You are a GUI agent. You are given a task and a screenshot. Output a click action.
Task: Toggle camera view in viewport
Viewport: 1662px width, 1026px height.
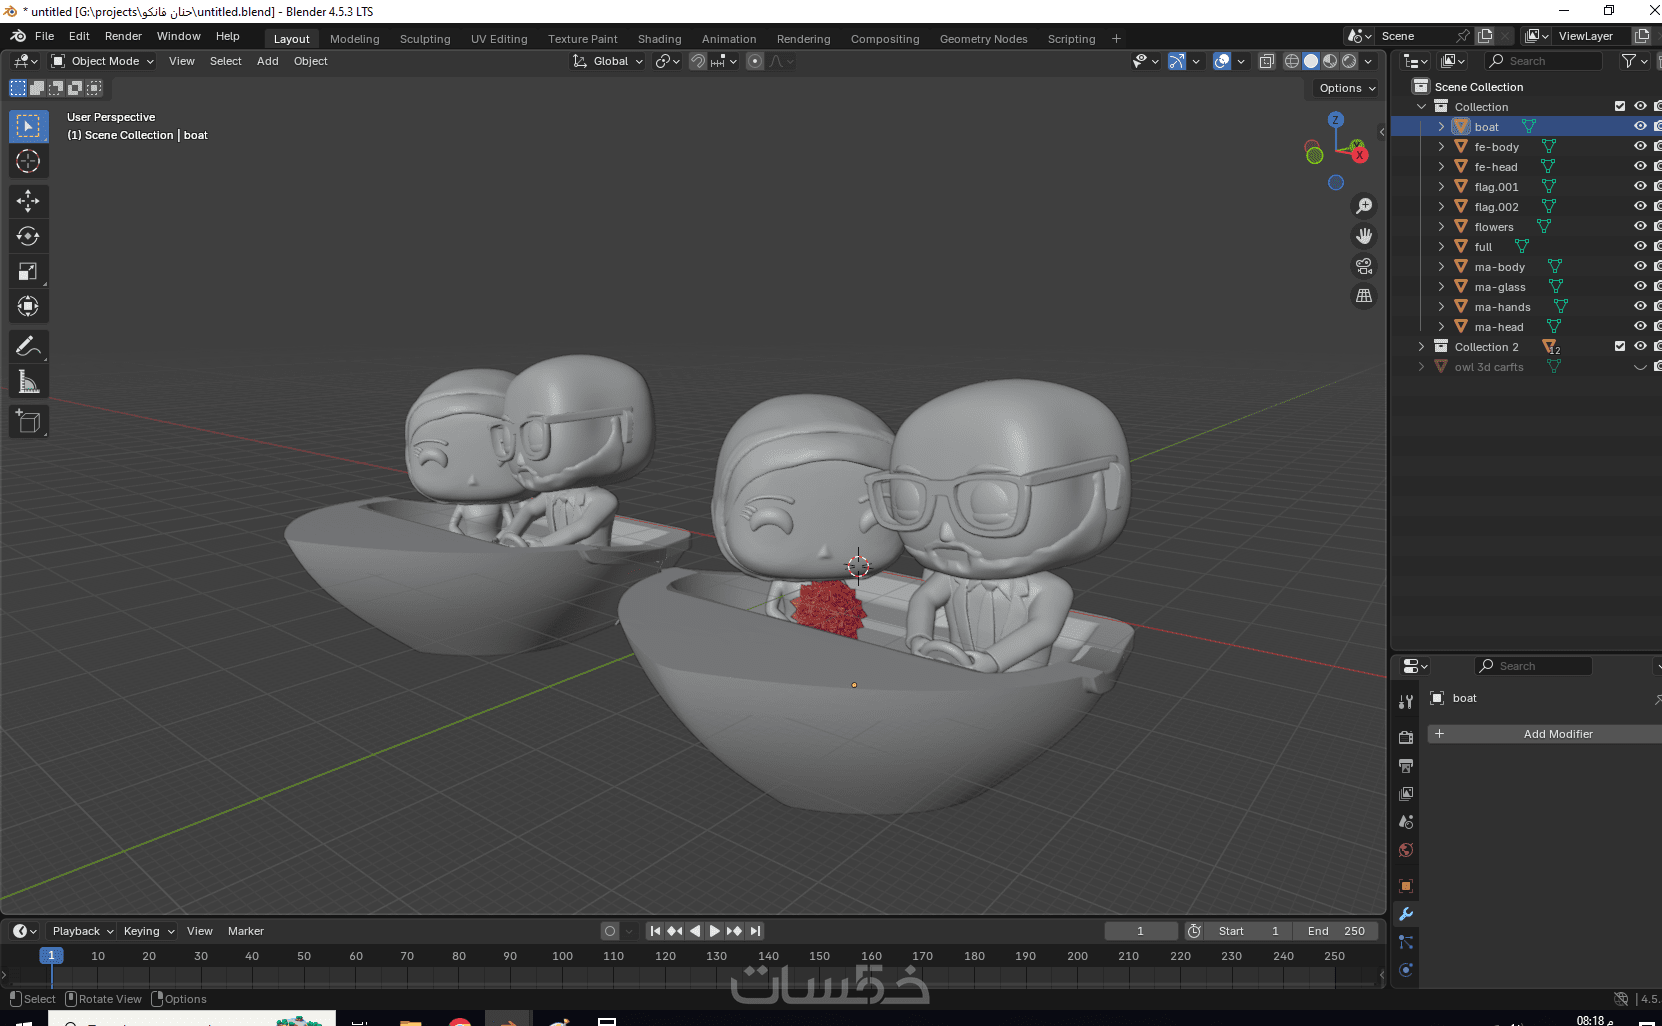coord(1364,266)
